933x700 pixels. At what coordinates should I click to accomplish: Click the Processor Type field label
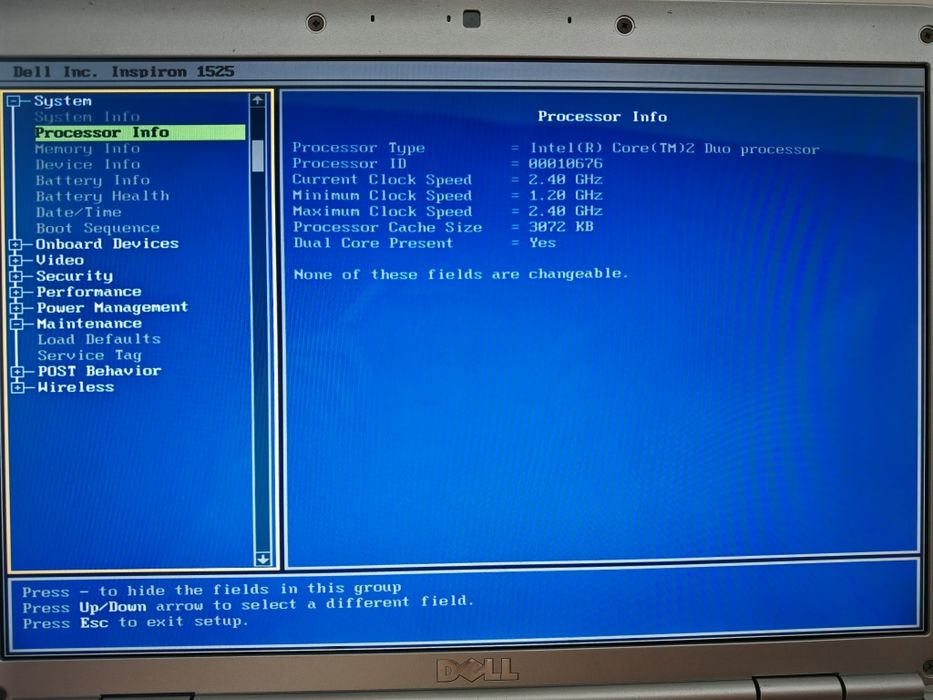(358, 148)
